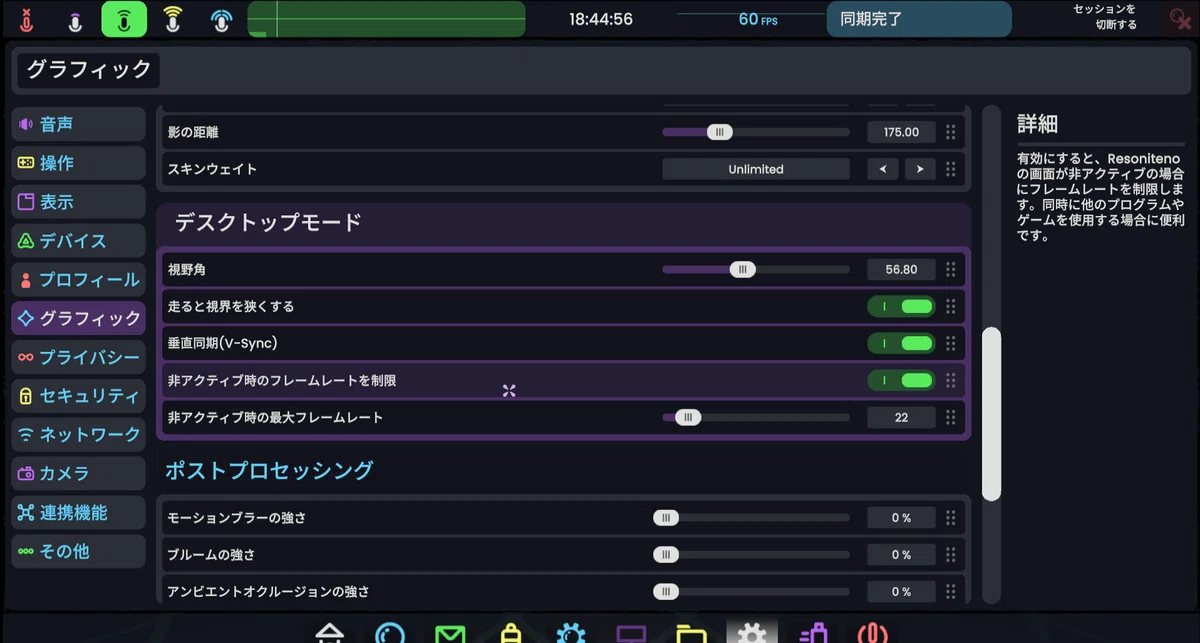Screen dimensions: 1200x643
Task: Click the Unlimited value of スキンウェイト
Action: (756, 169)
